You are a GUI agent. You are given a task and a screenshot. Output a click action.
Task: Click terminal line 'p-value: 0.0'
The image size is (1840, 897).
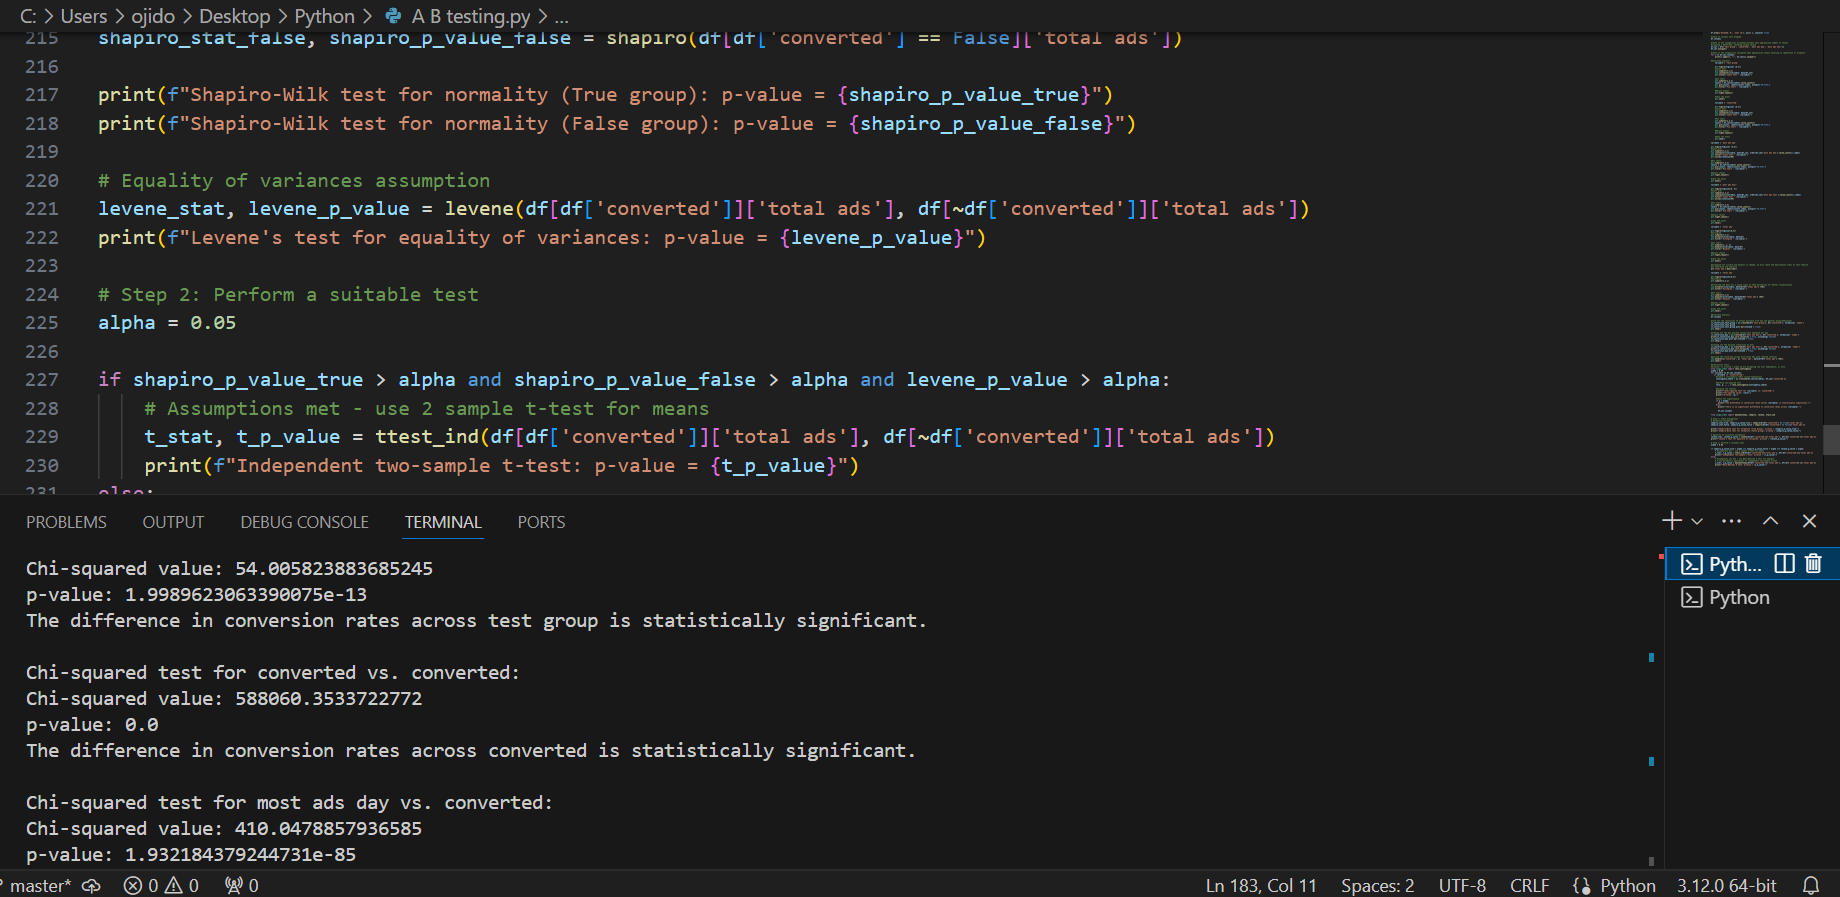[x=92, y=724]
